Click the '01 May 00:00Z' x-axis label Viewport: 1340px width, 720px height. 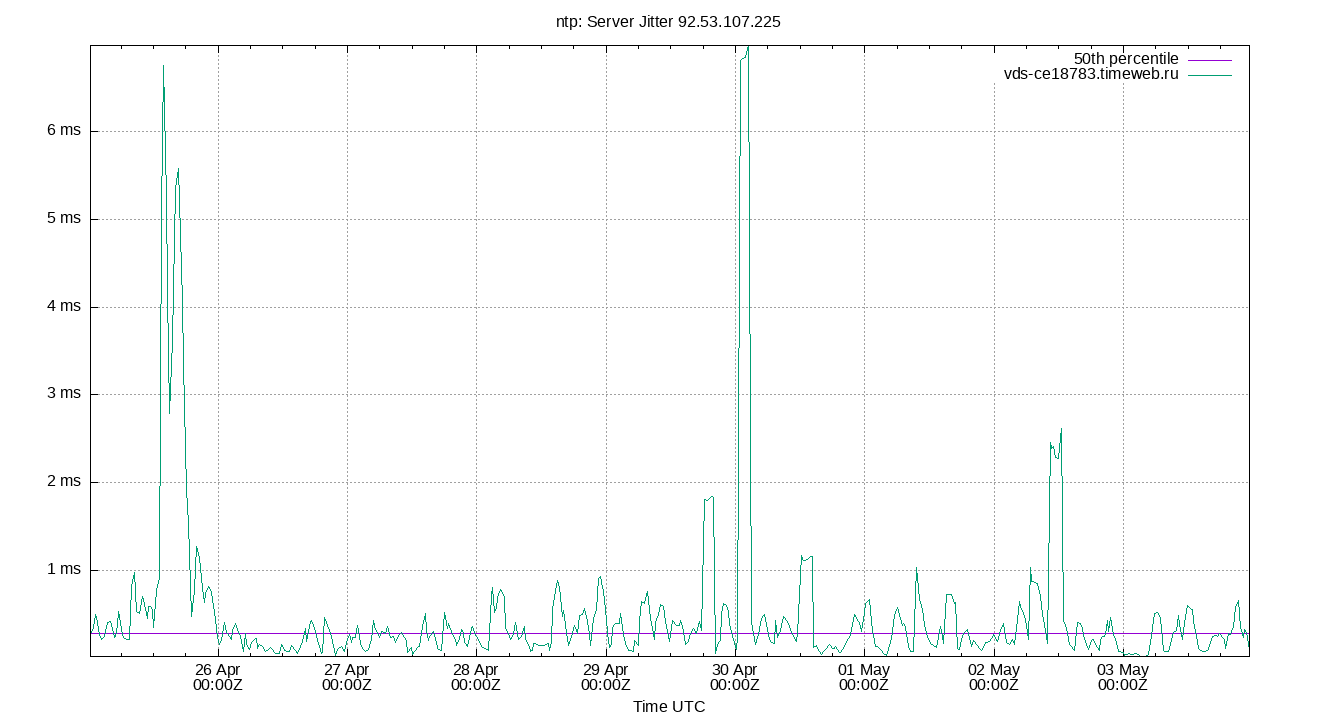(864, 677)
